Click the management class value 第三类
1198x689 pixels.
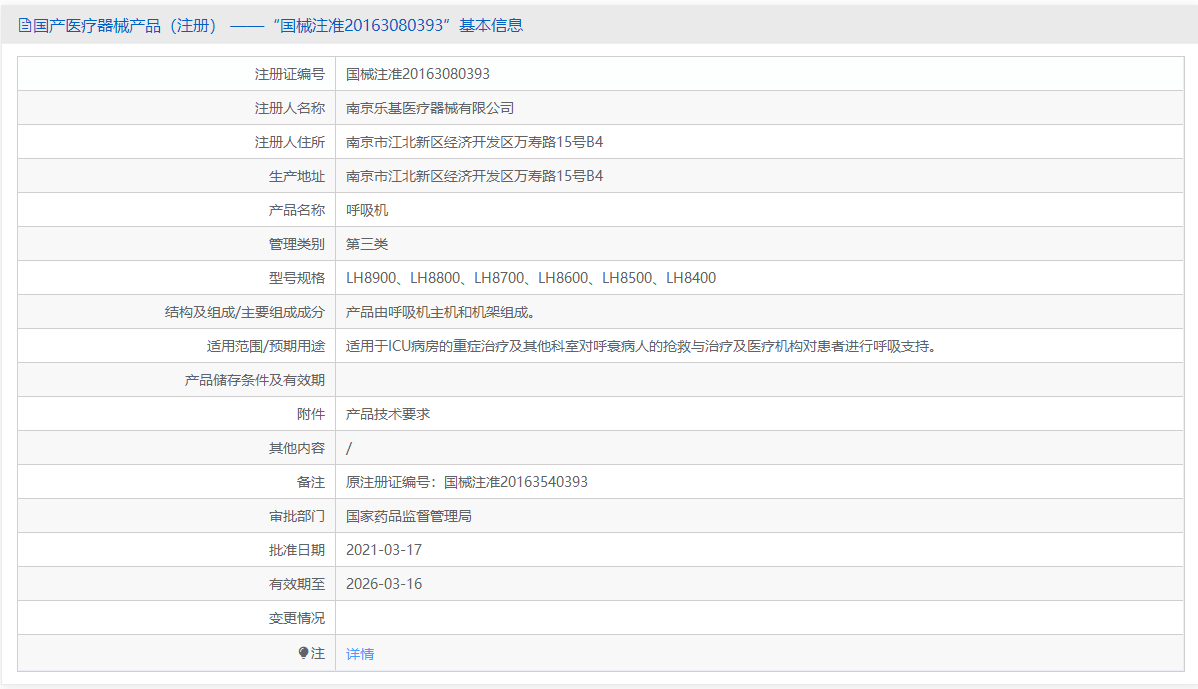[367, 244]
